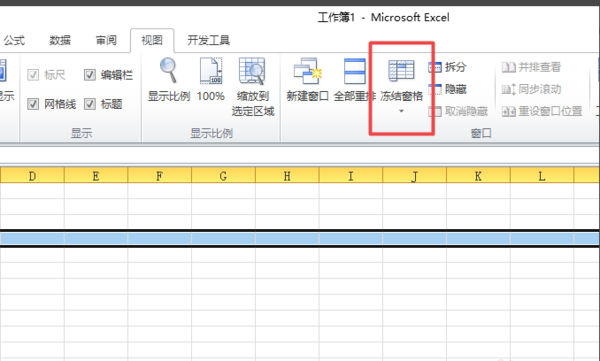Select column I header
The width and height of the screenshot is (600, 361).
[351, 175]
